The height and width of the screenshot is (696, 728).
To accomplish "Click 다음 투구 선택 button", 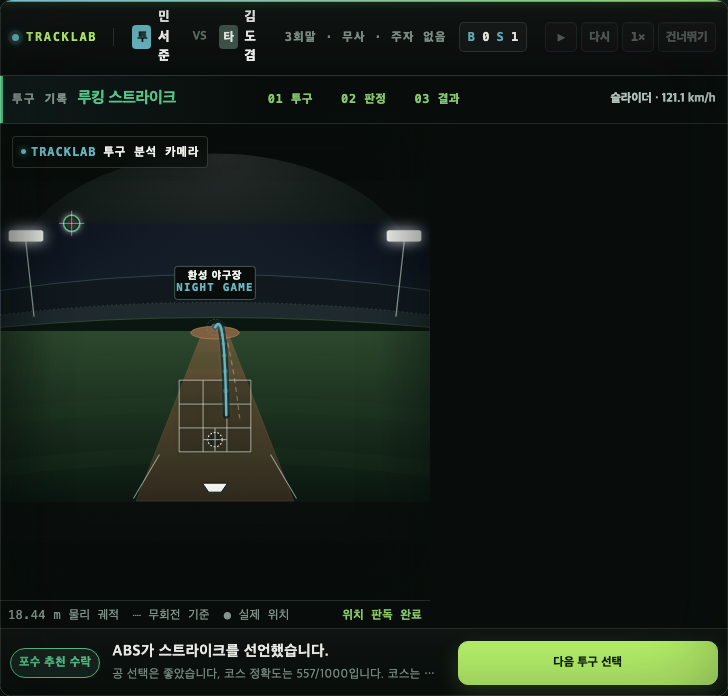I will [587, 662].
